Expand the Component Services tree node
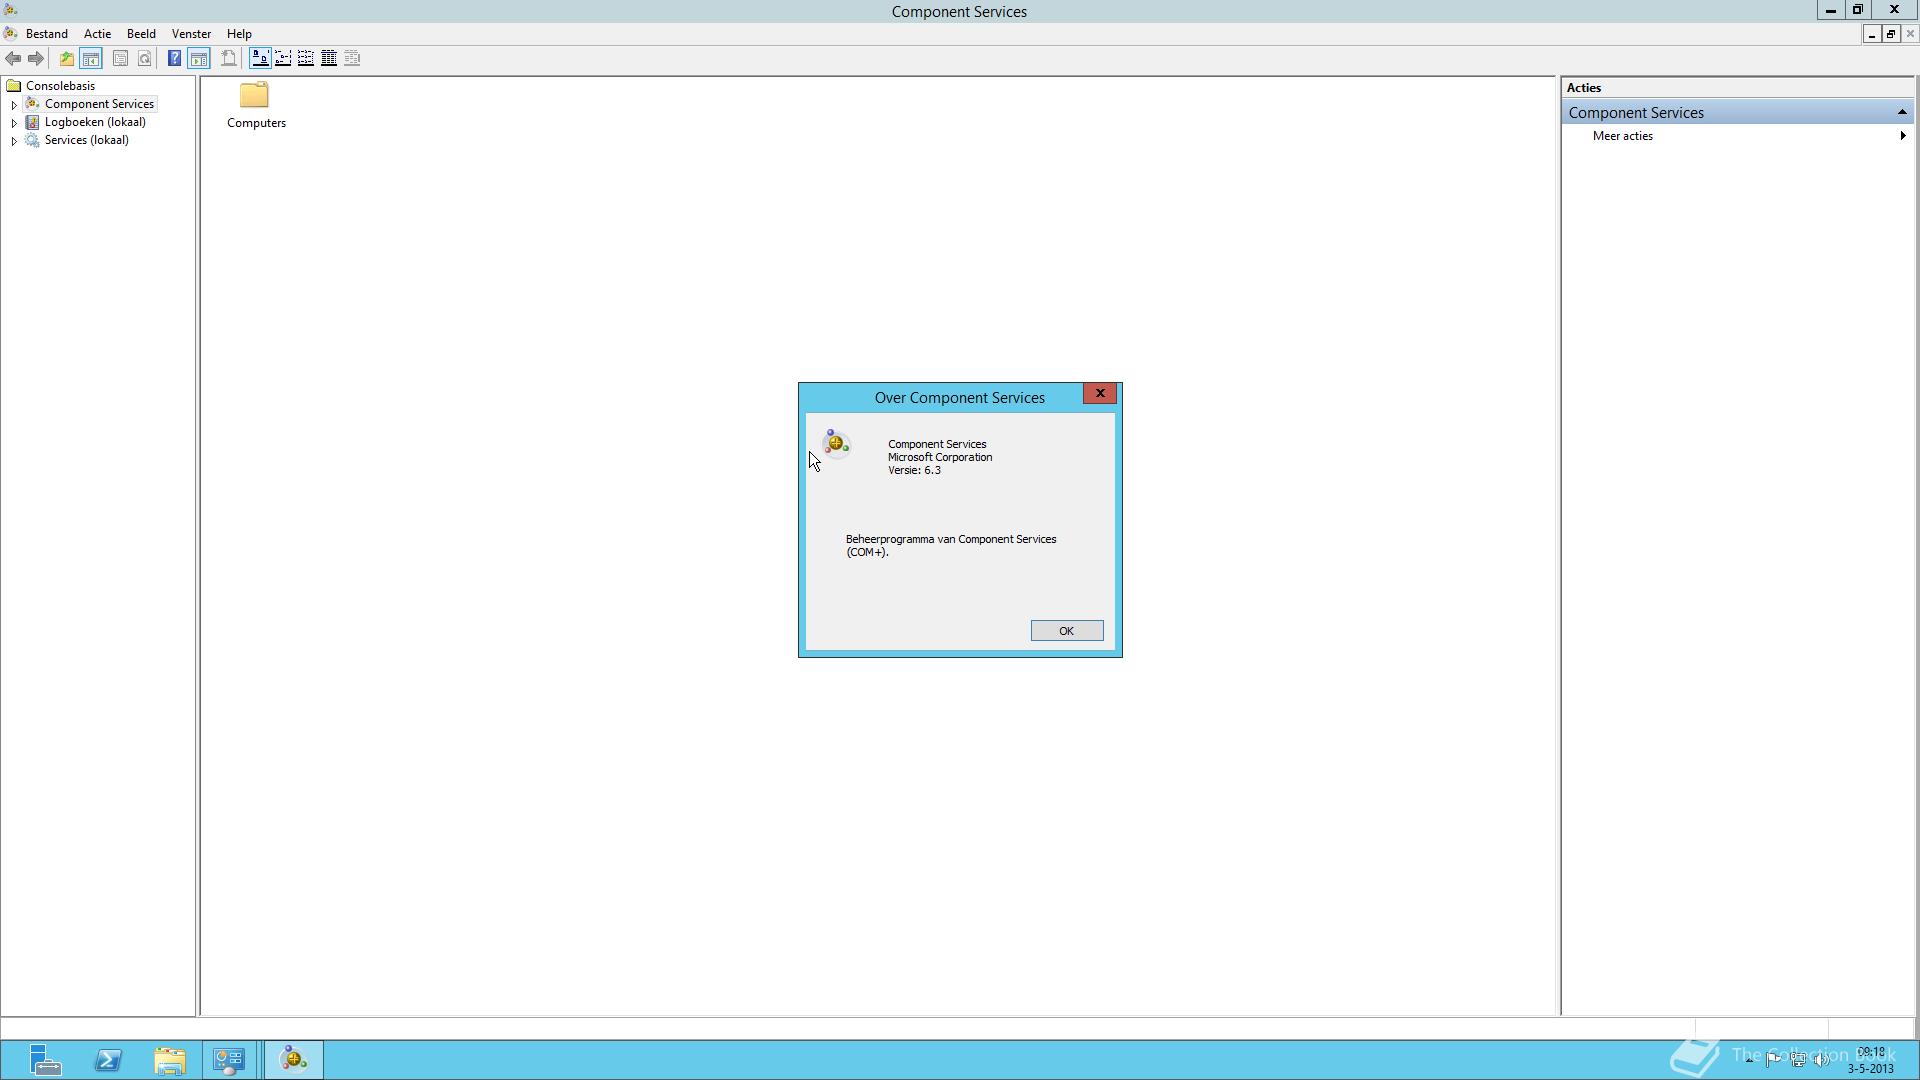The height and width of the screenshot is (1080, 1920). pyautogui.click(x=14, y=105)
